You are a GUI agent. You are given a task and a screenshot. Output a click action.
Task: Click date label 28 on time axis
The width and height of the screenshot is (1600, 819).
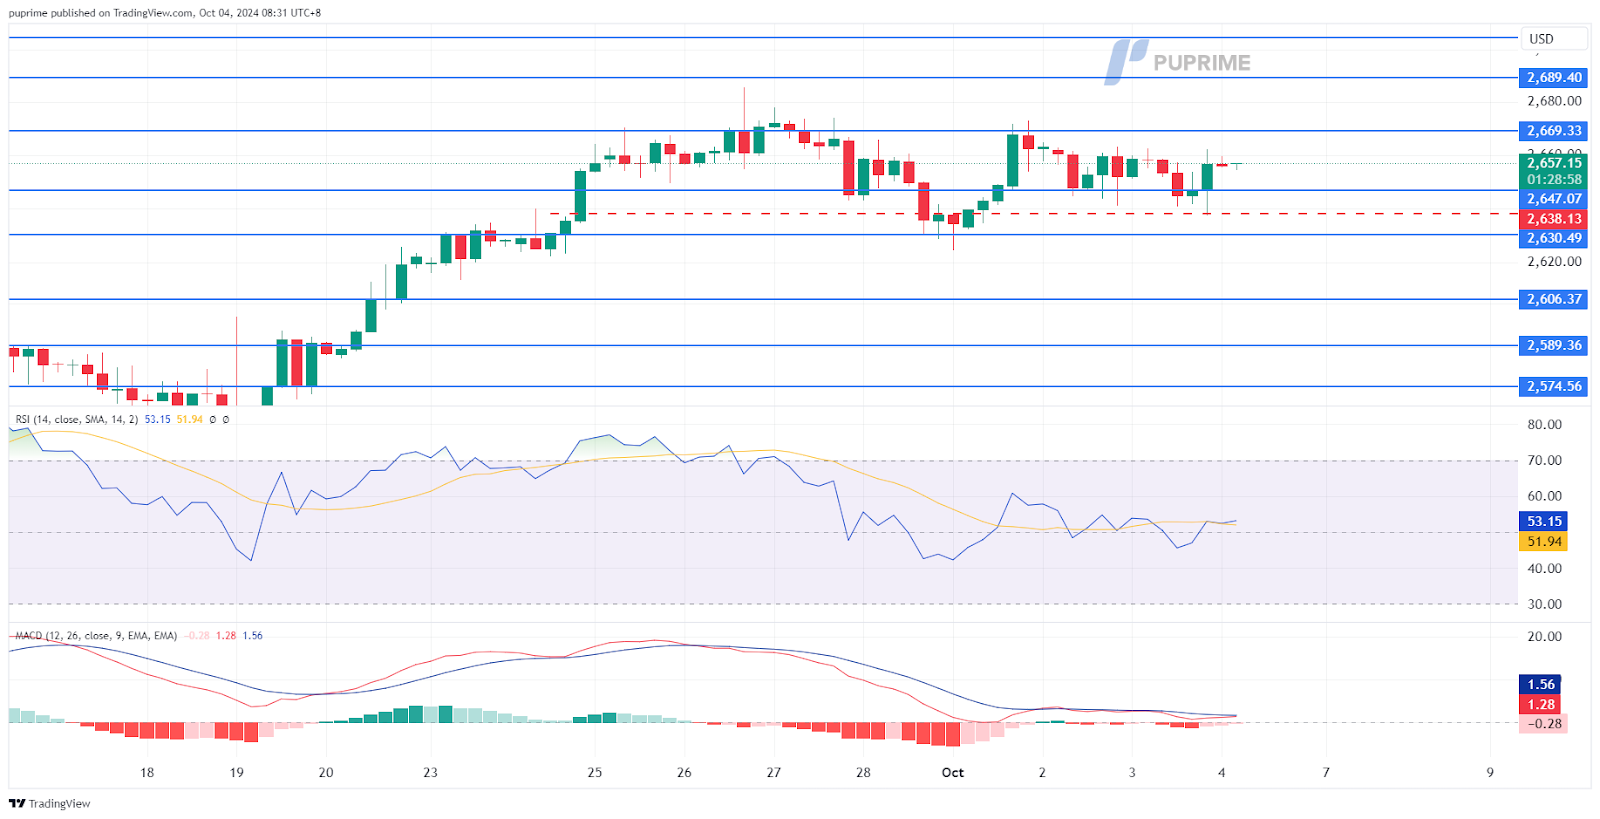[864, 773]
